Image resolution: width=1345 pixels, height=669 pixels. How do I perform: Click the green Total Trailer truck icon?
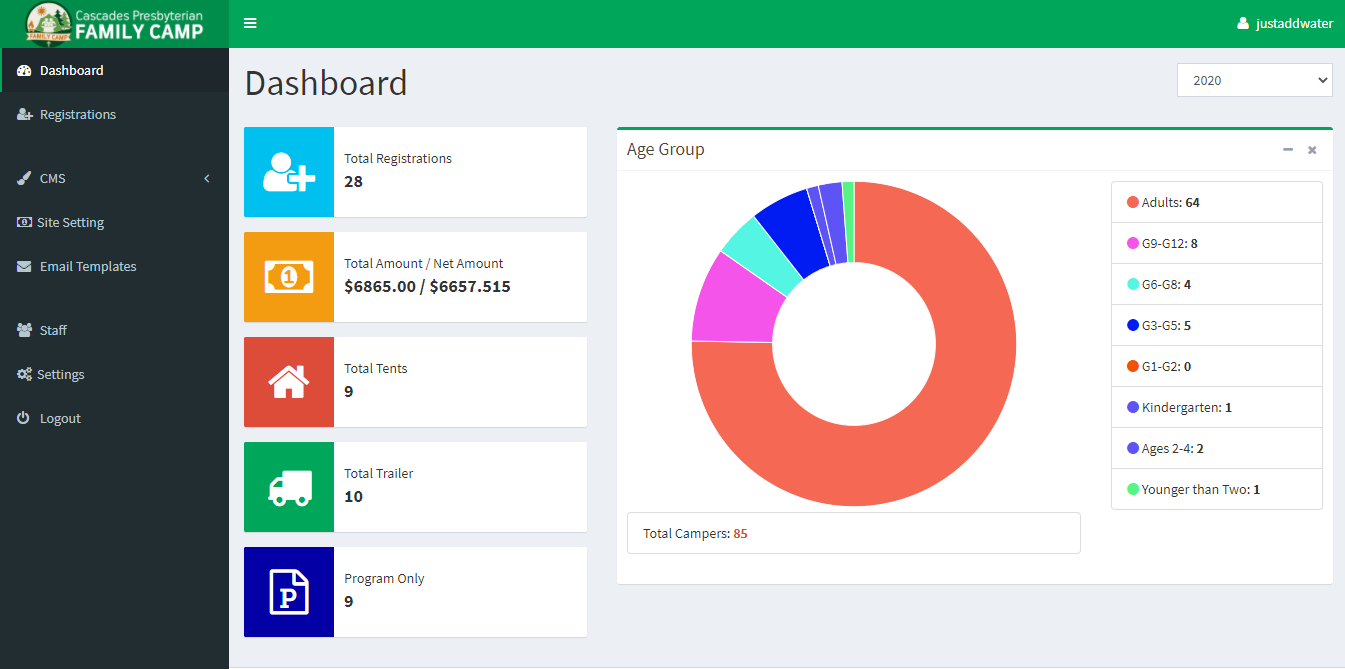289,487
